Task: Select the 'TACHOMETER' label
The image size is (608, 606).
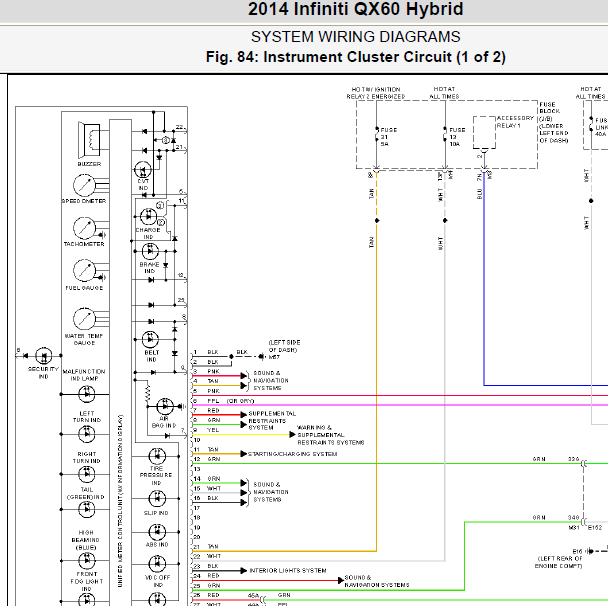Action: pos(84,244)
